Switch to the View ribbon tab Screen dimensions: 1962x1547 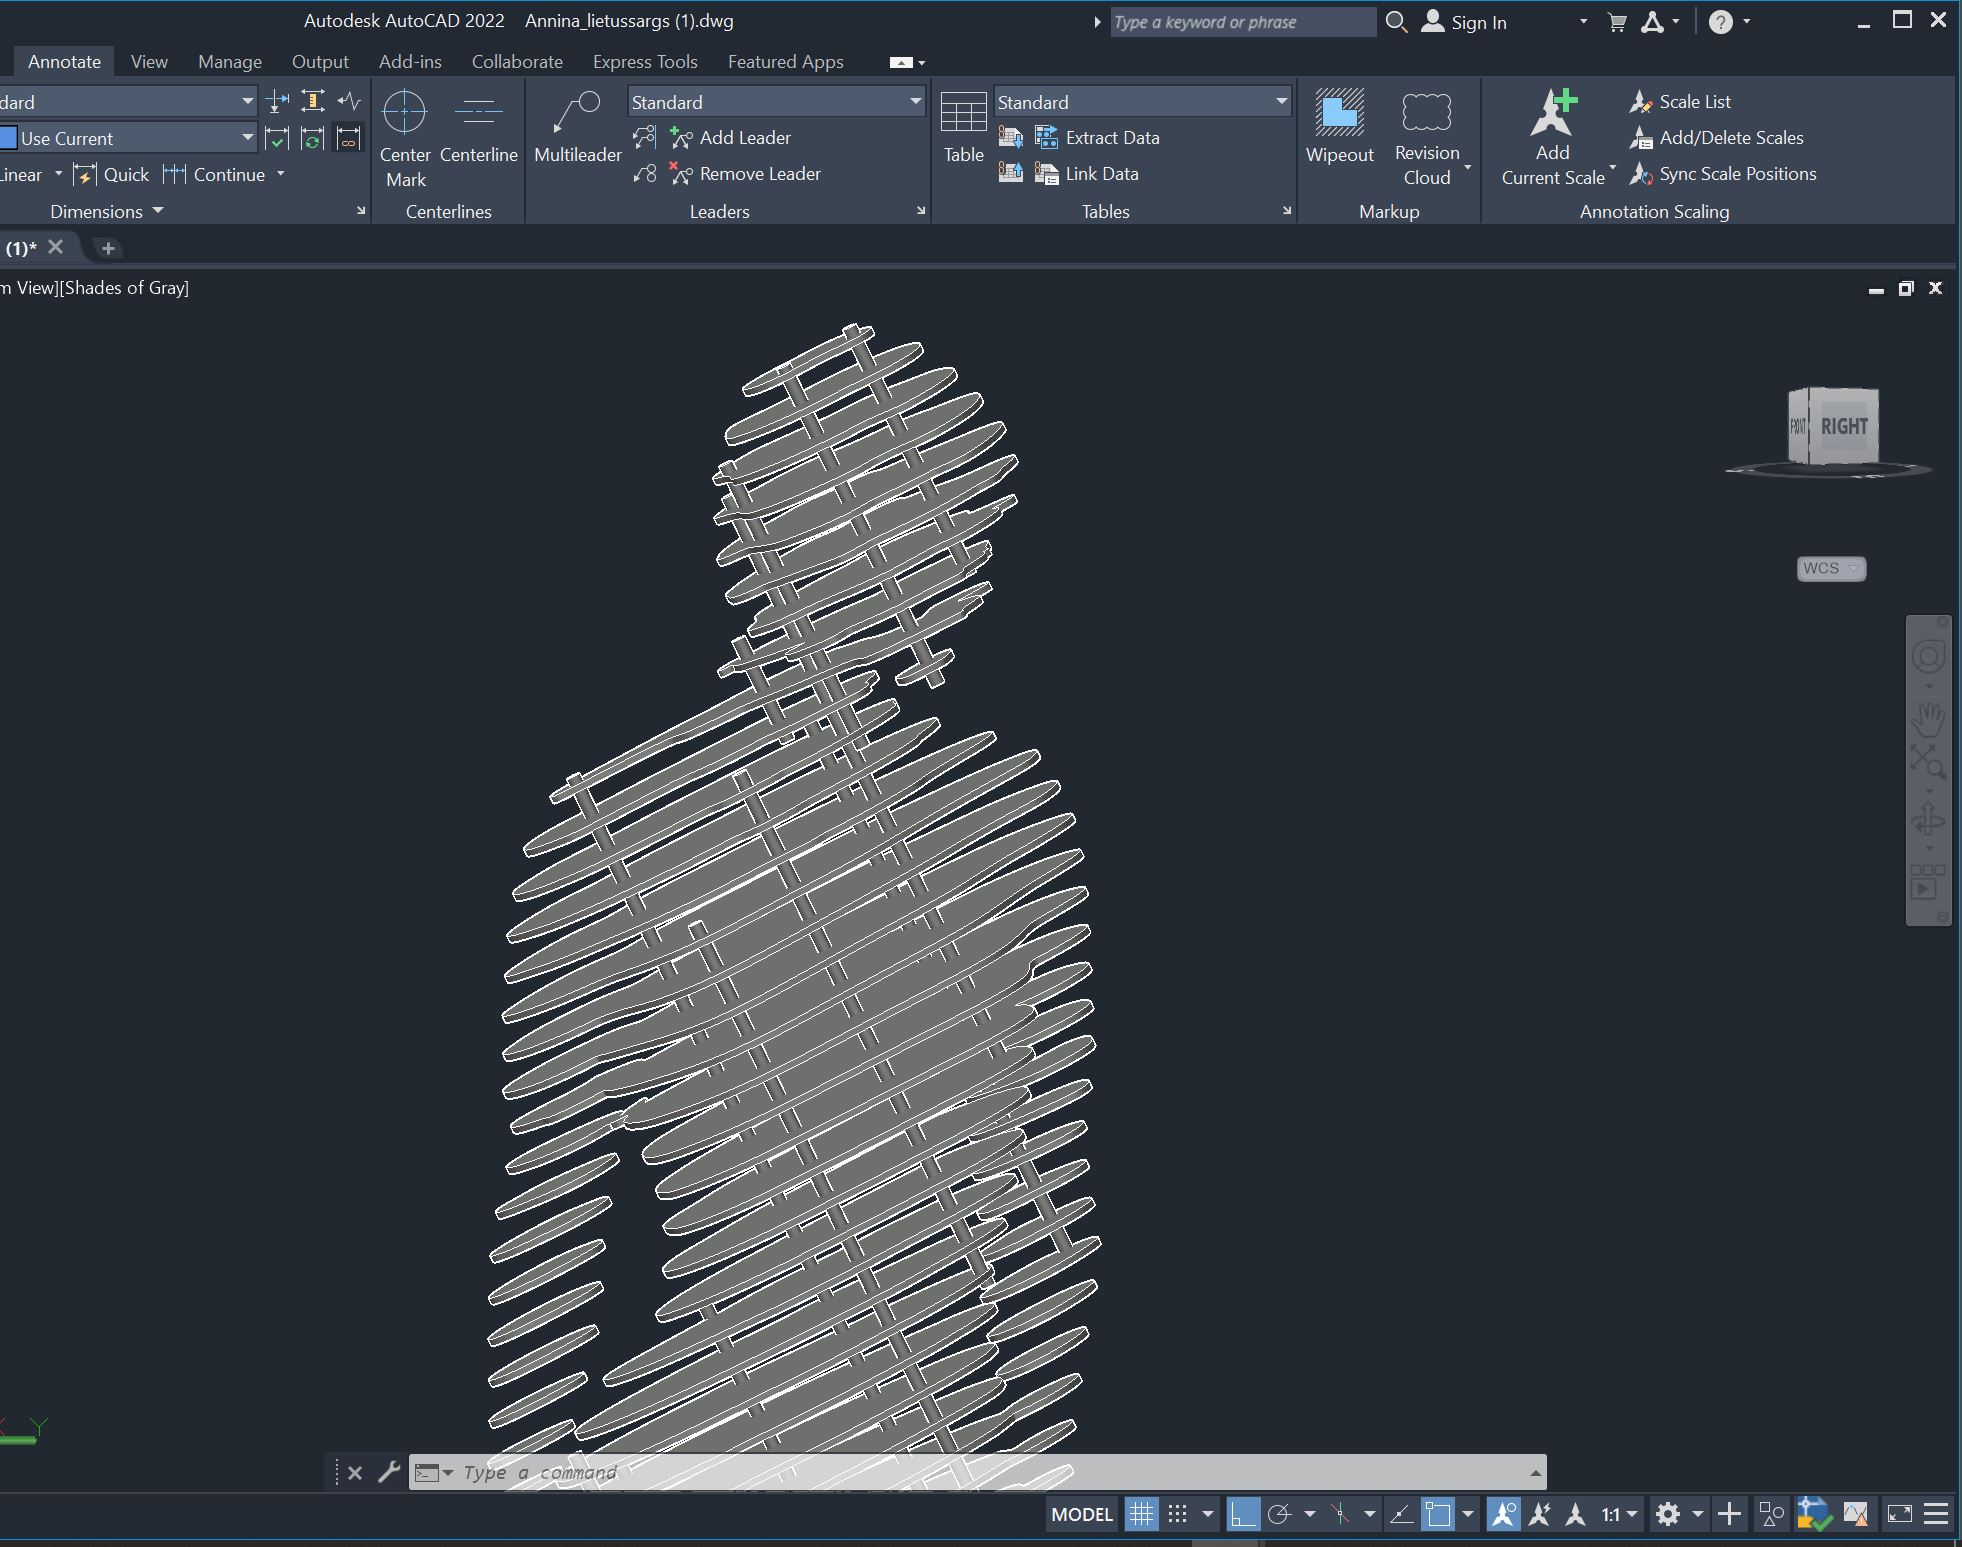coord(149,61)
